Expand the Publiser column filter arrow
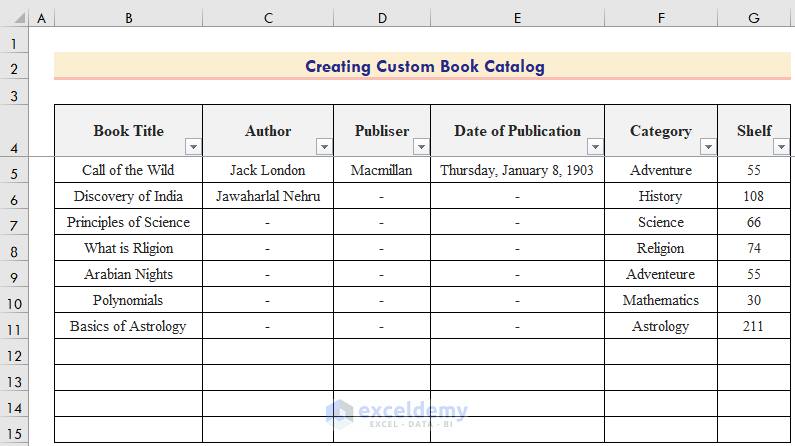The image size is (795, 446). click(421, 147)
